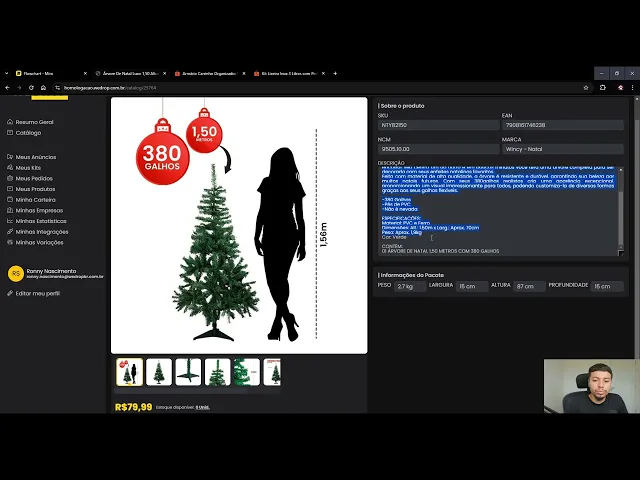Viewport: 640px width, 480px height.
Task: Switch to the Armário Cantinho Organizador tab
Action: click(x=208, y=73)
